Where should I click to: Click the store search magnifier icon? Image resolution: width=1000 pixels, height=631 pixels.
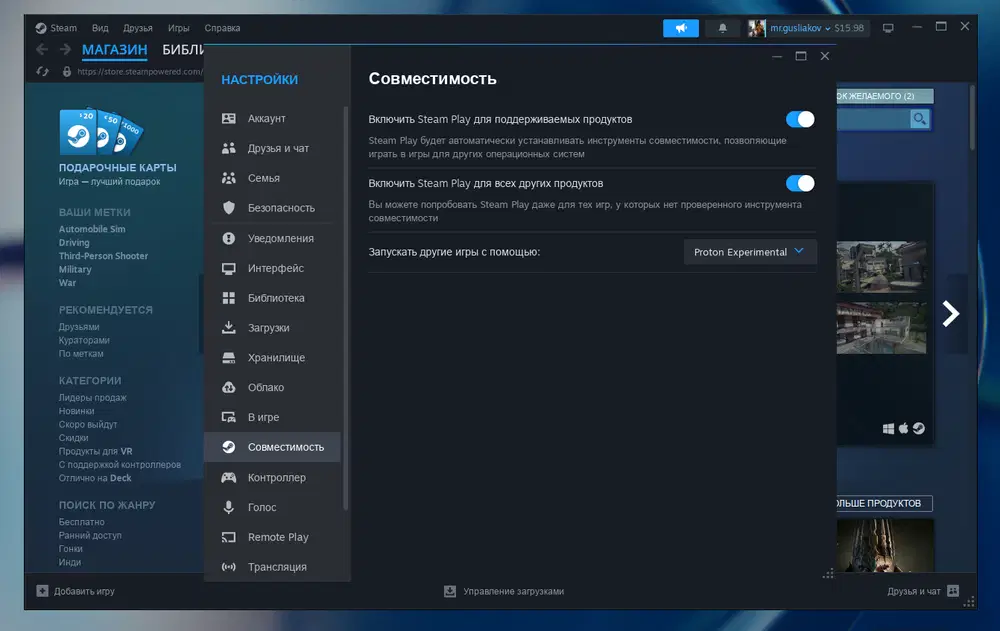[x=919, y=119]
